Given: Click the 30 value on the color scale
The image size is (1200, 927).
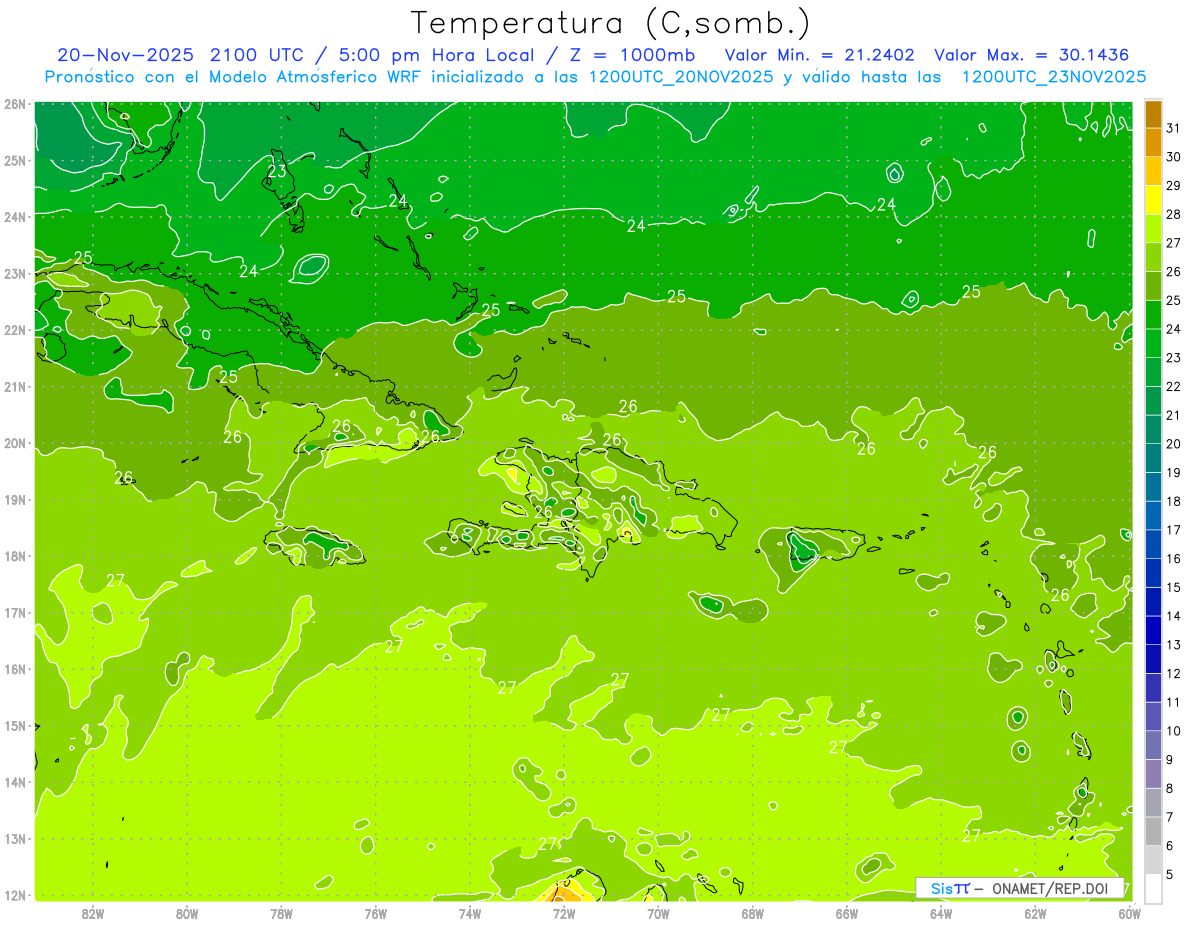Looking at the screenshot, I should point(1173,157).
